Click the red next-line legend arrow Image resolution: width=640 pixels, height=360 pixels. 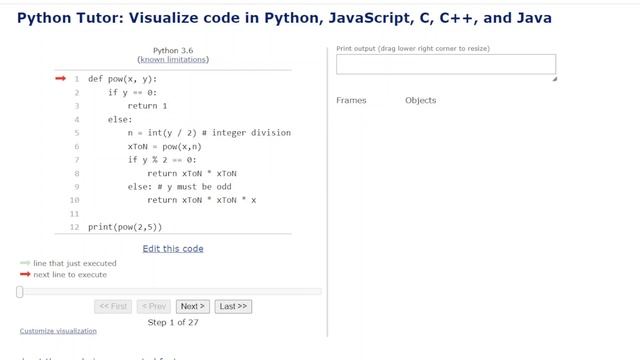[x=25, y=274]
